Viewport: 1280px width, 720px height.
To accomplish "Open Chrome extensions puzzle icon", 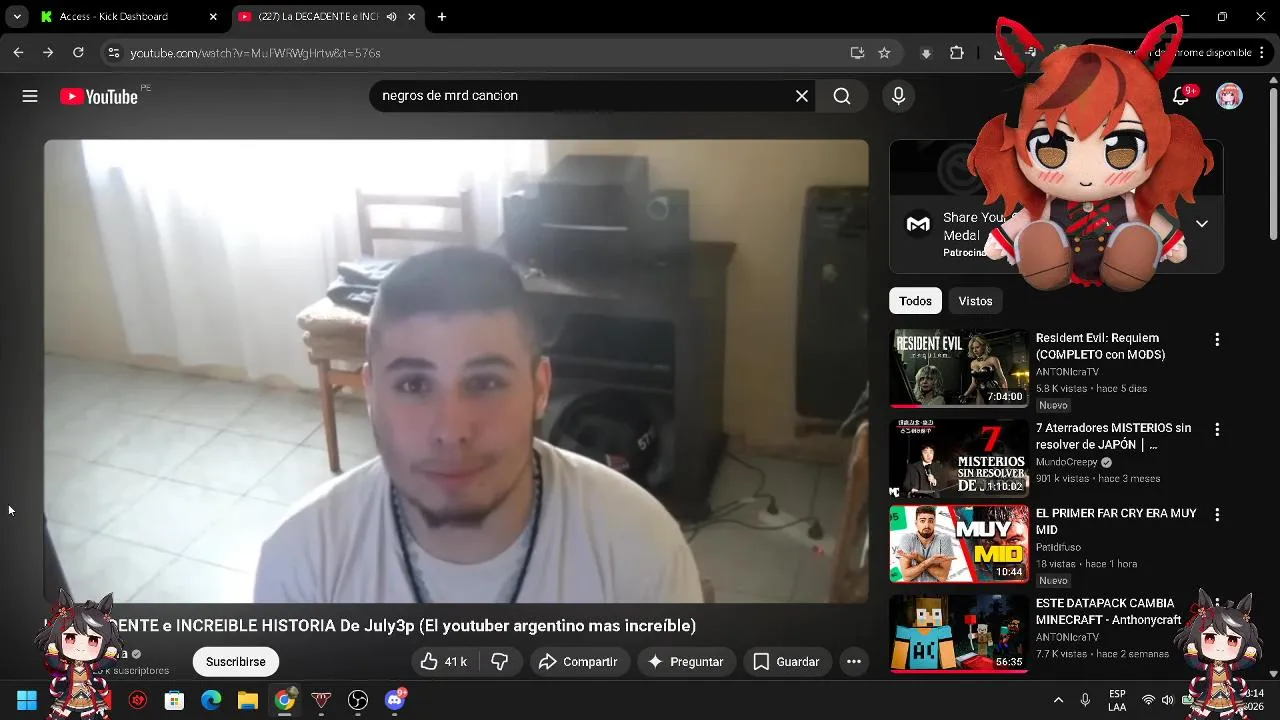I will pyautogui.click(x=957, y=53).
